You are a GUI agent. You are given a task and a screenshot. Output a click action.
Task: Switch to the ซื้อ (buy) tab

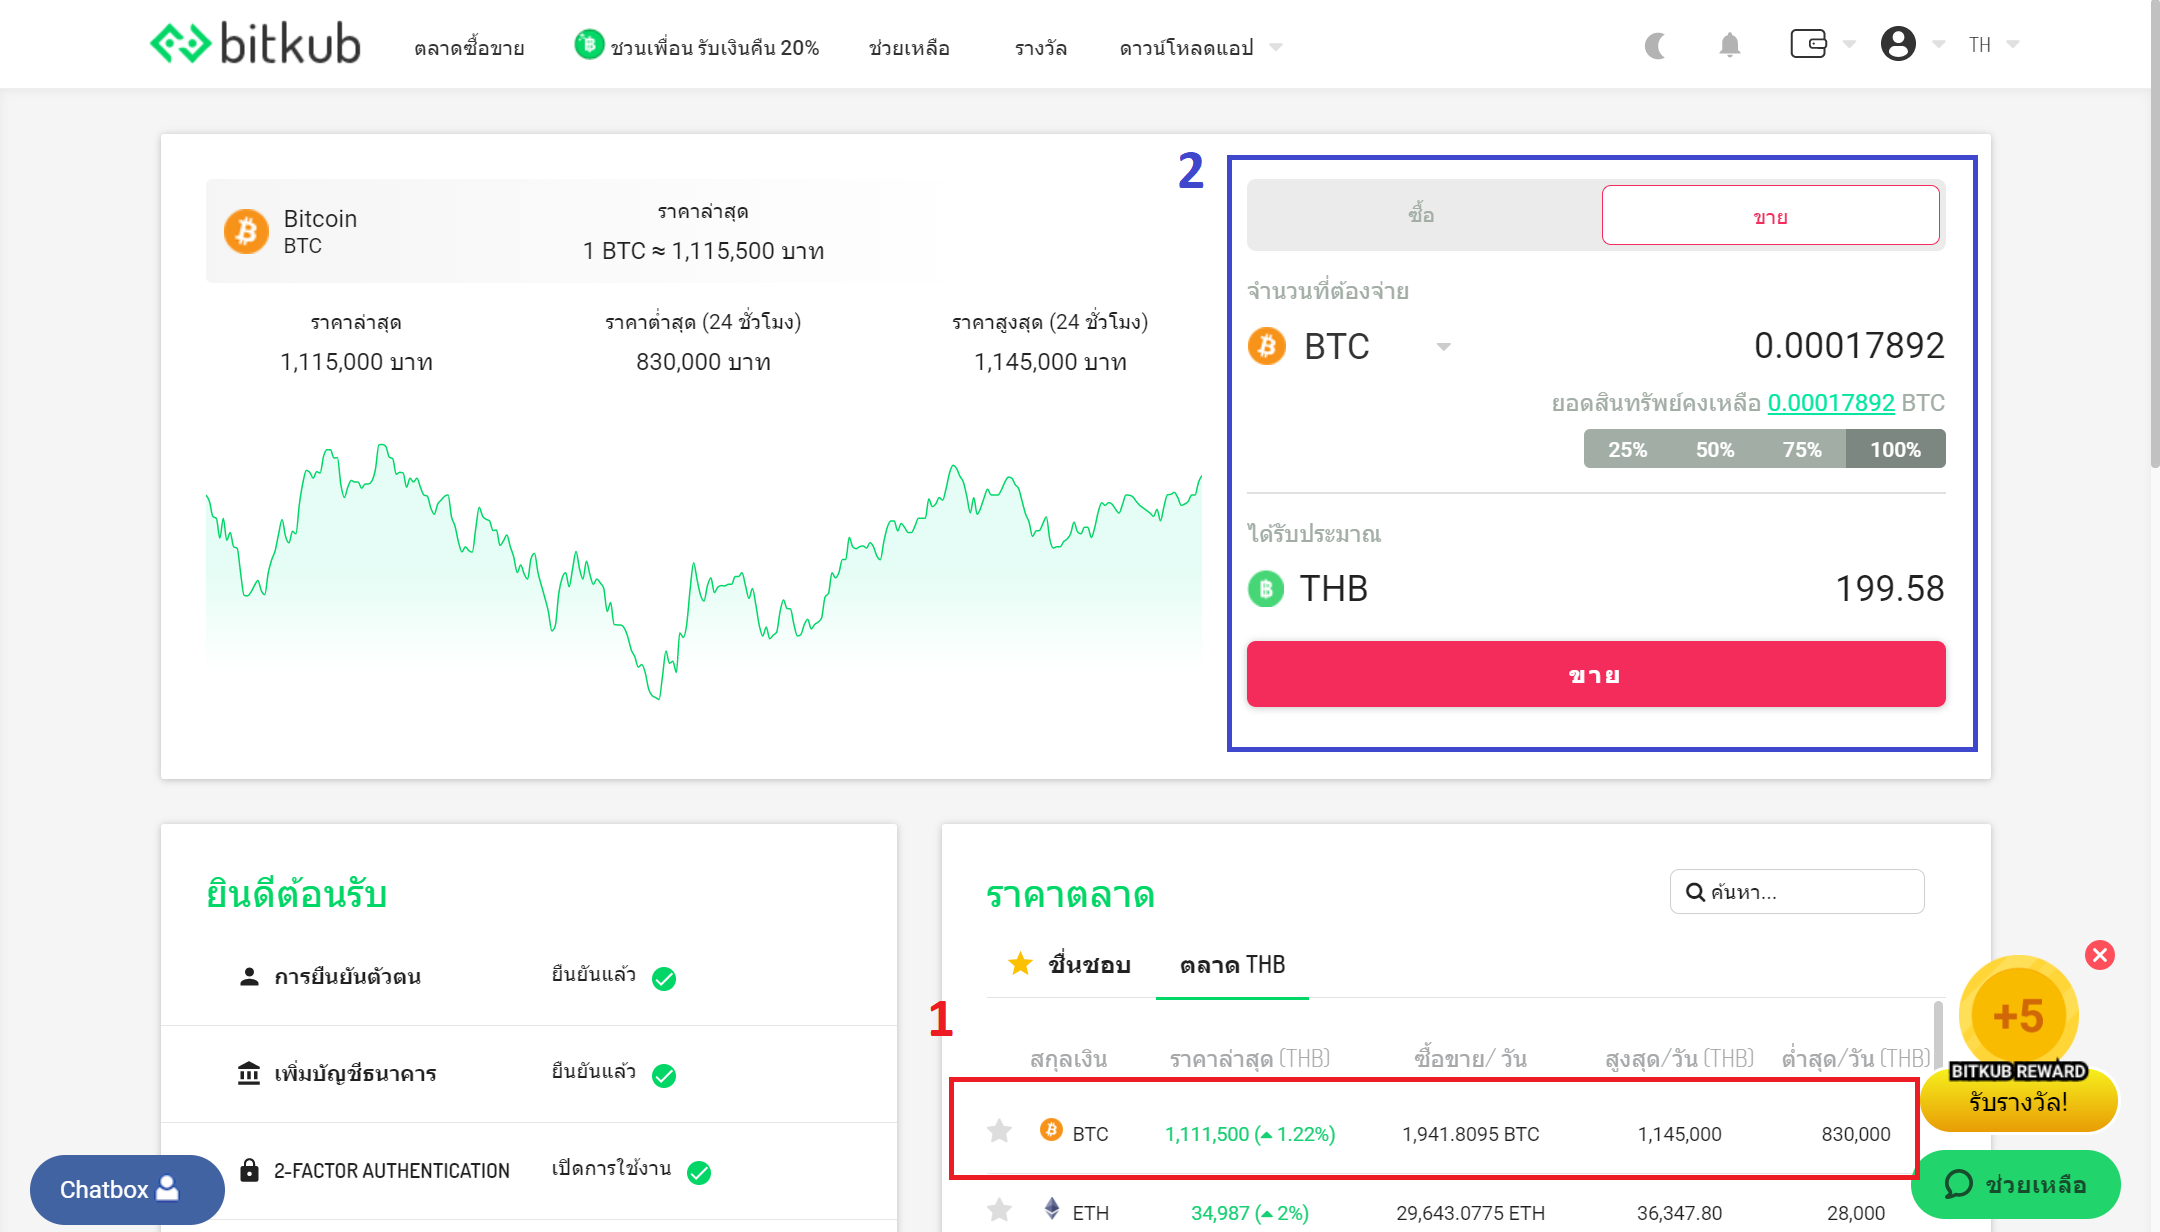point(1422,214)
